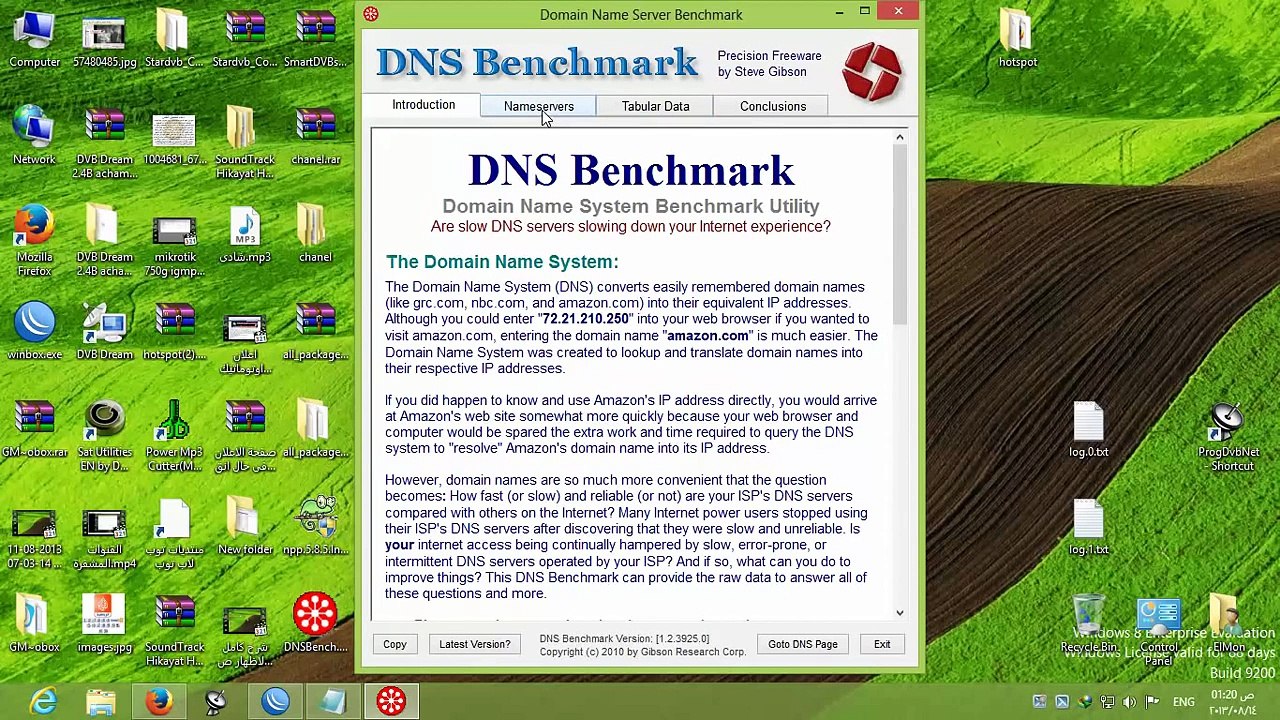1280x720 pixels.
Task: Click the DNS Benchmark taskbar icon
Action: [391, 701]
